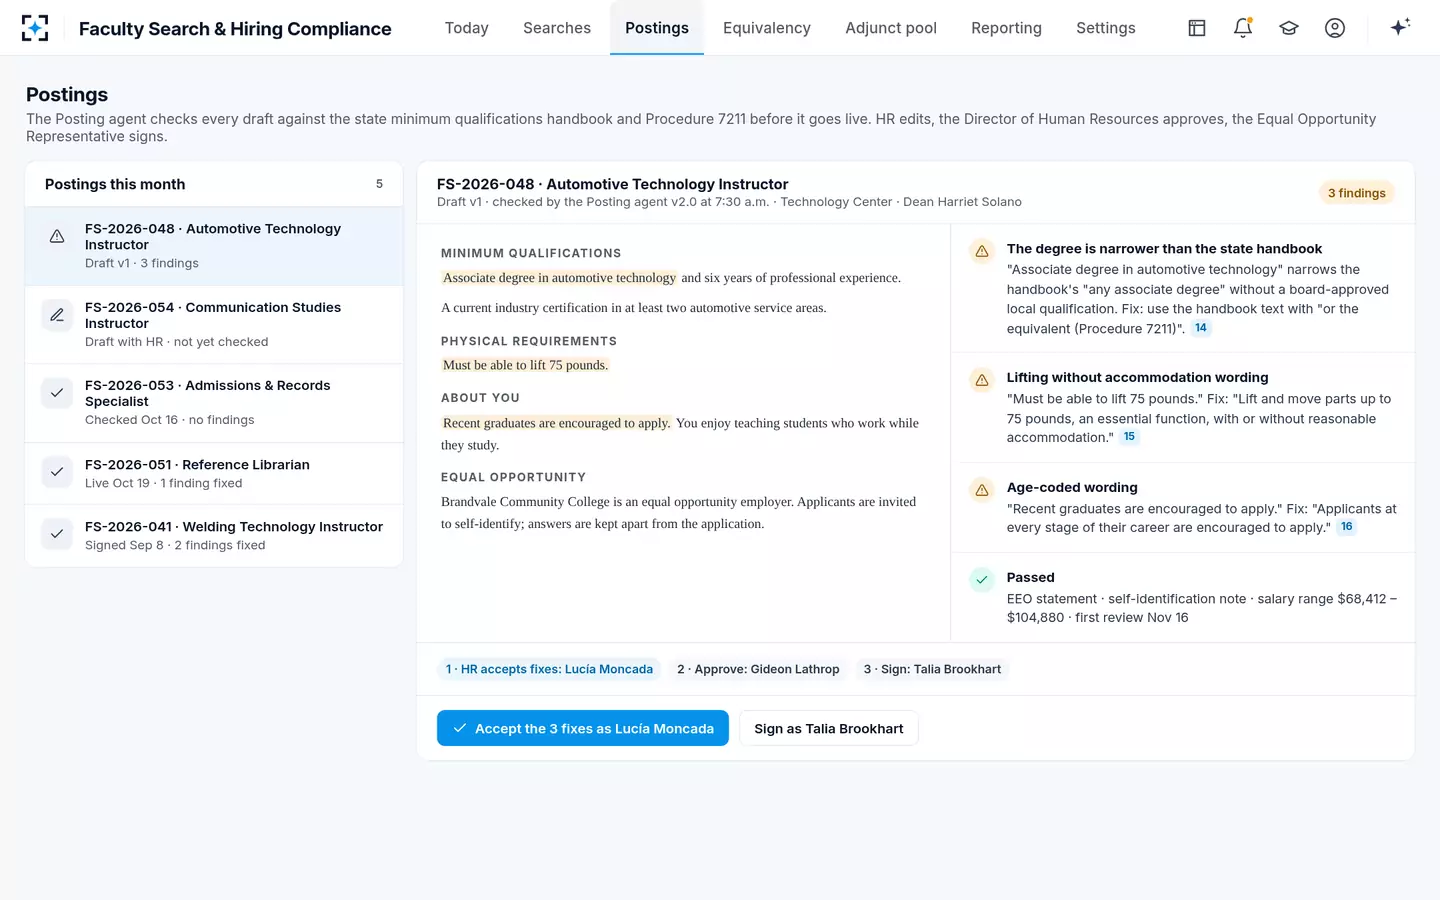Select FS-2026-051 Reference Librarian posting

tap(214, 473)
